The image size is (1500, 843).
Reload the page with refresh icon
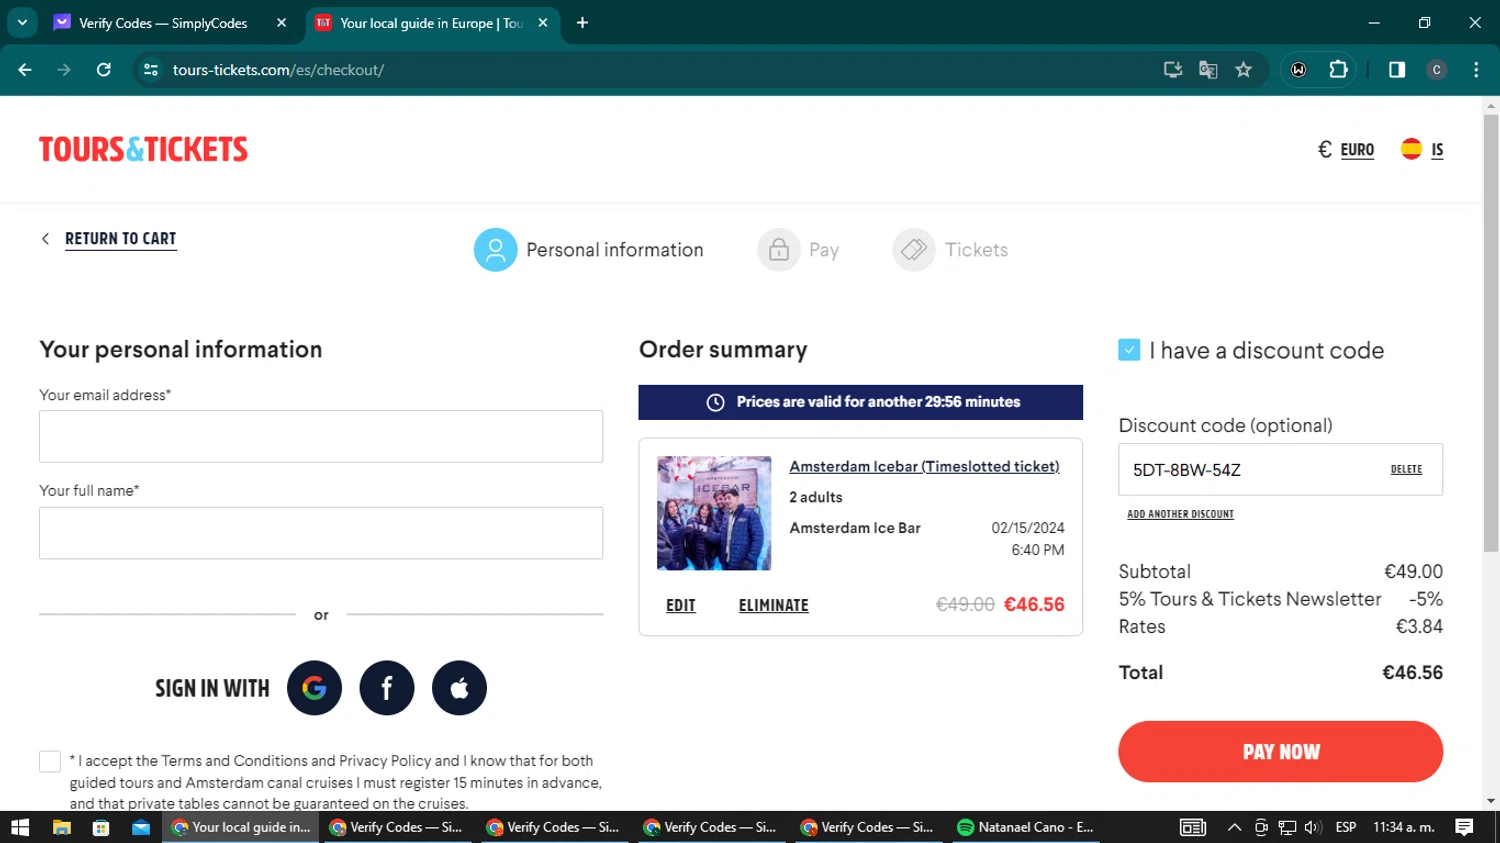click(x=103, y=70)
